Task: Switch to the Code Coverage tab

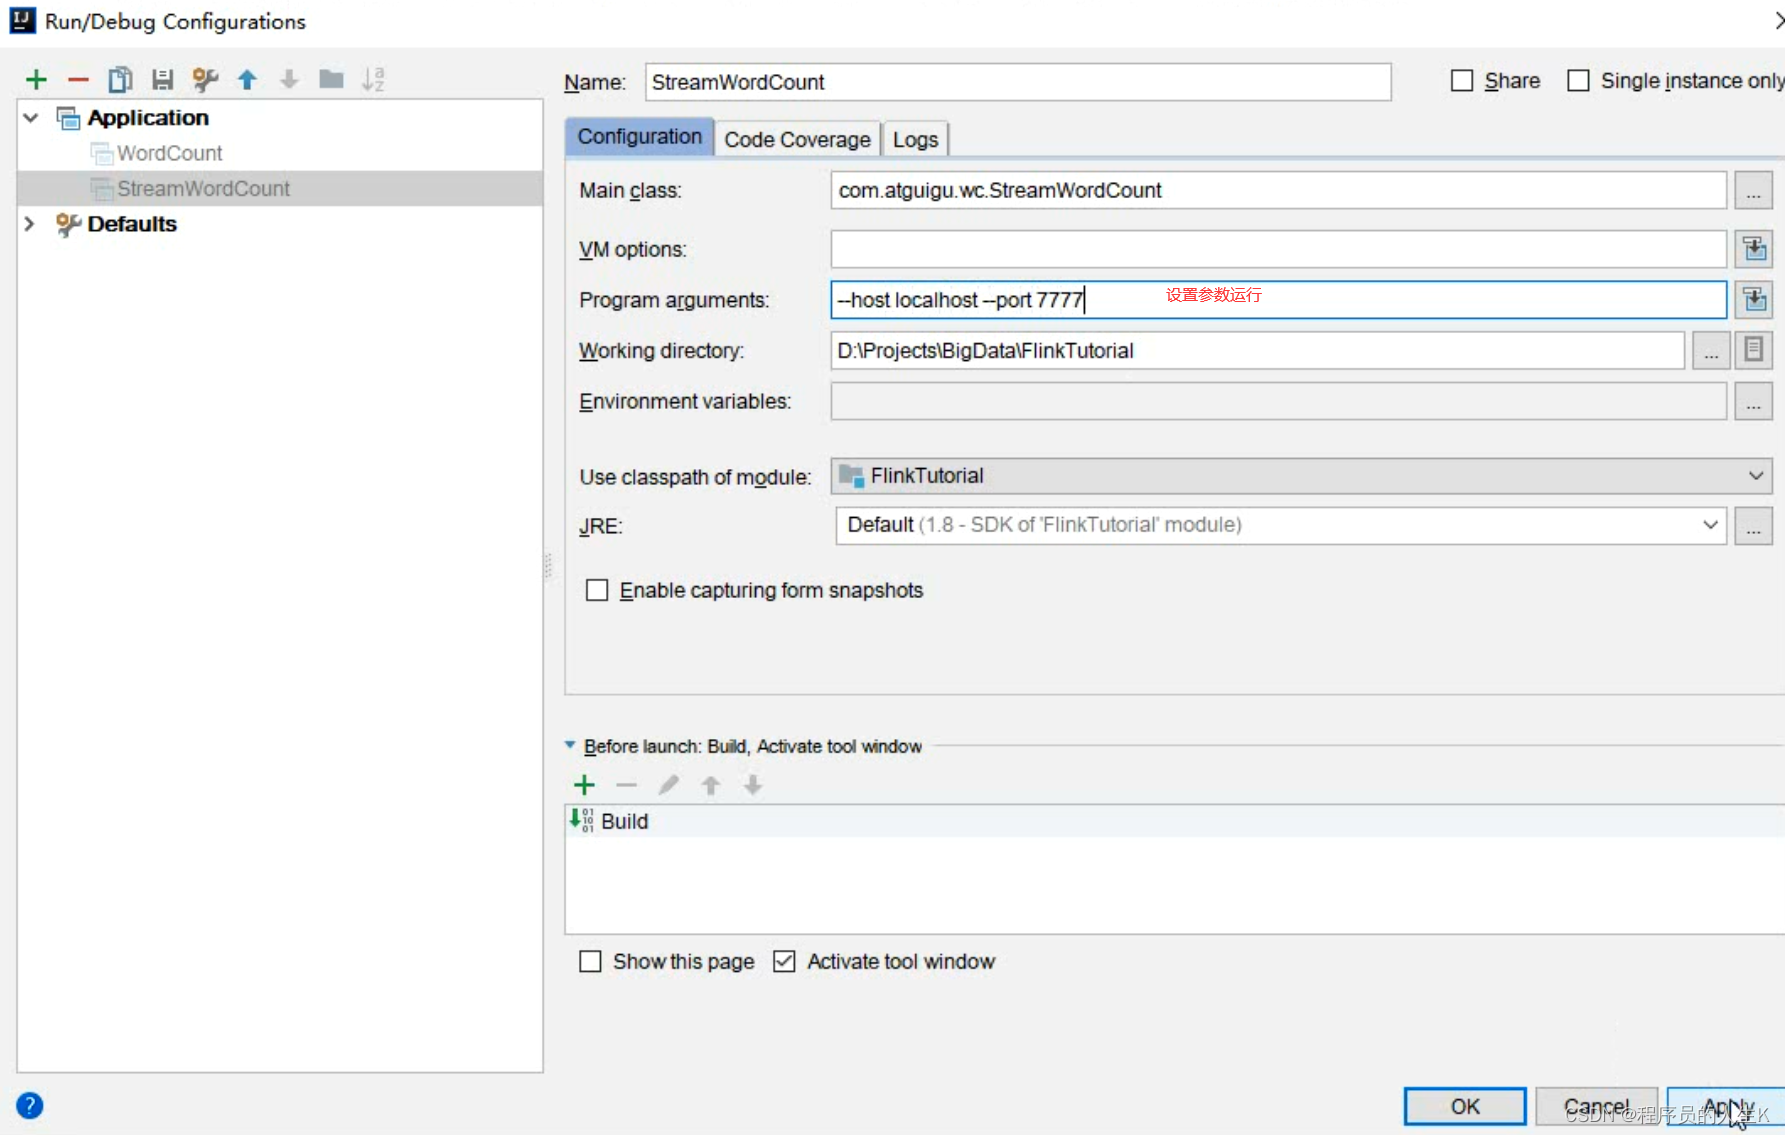Action: (x=797, y=139)
